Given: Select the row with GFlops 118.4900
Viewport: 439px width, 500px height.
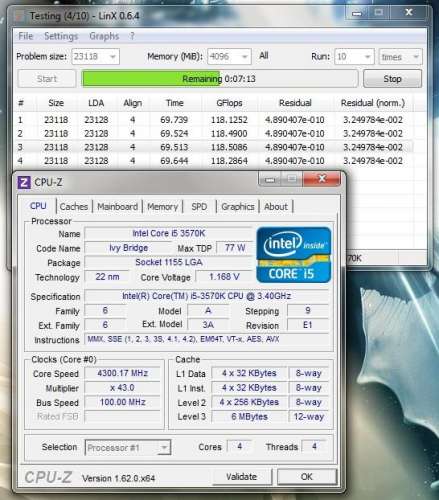Looking at the screenshot, I should pos(213,133).
